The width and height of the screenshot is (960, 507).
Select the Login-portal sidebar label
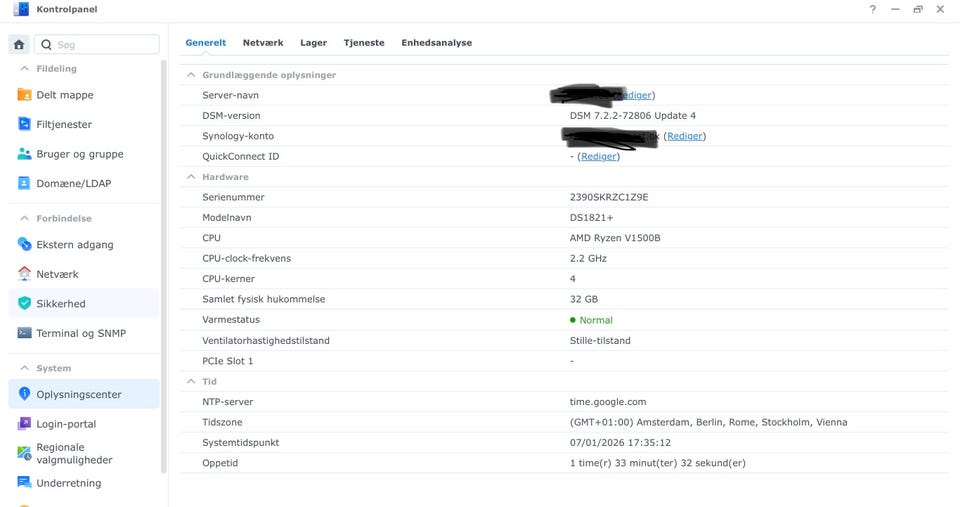click(66, 424)
